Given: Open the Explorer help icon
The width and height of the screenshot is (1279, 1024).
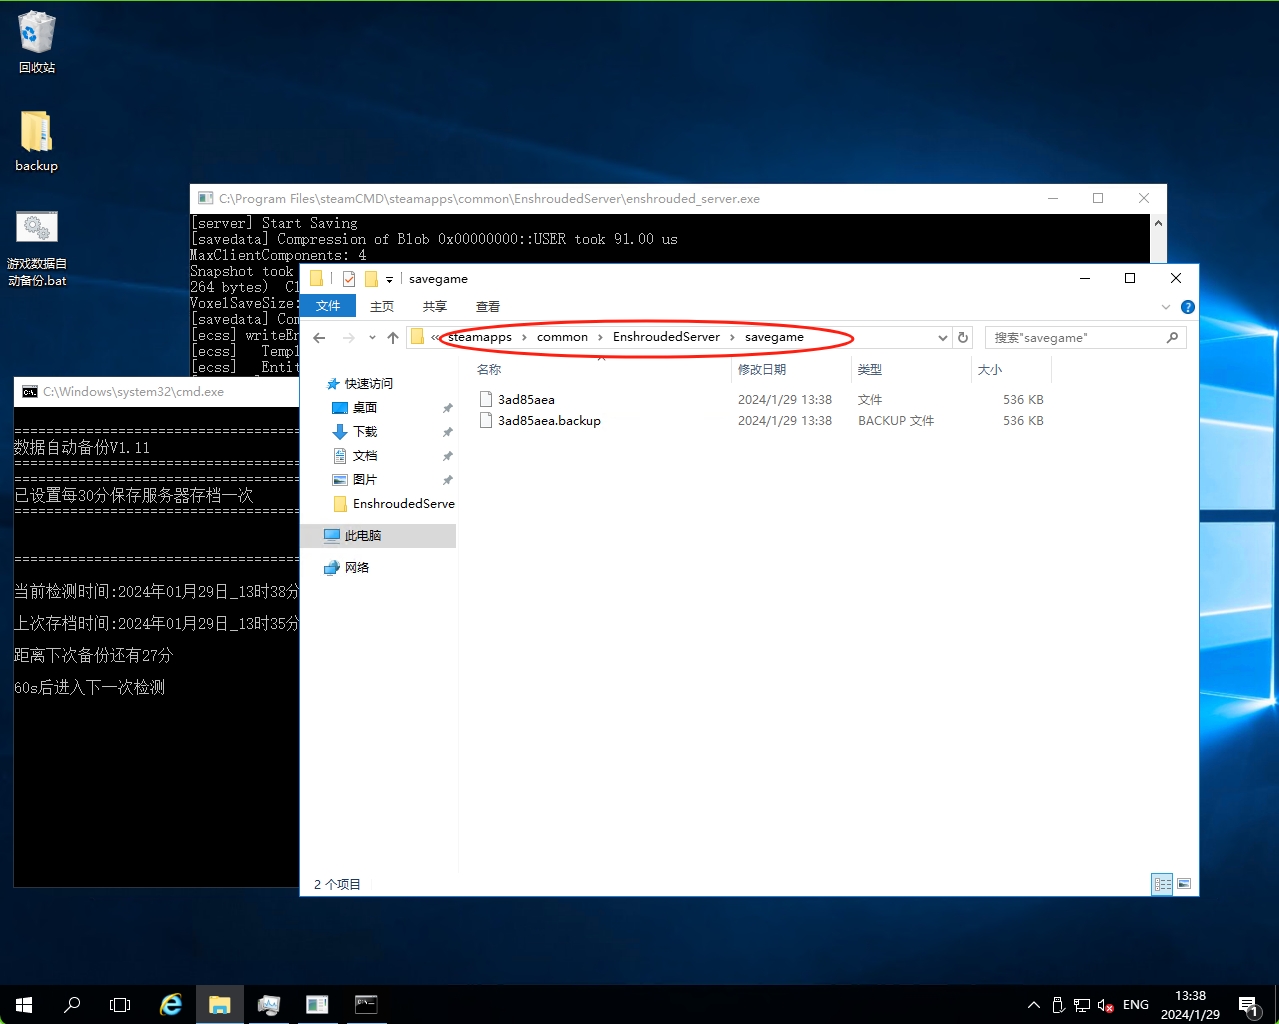Looking at the screenshot, I should (1187, 307).
